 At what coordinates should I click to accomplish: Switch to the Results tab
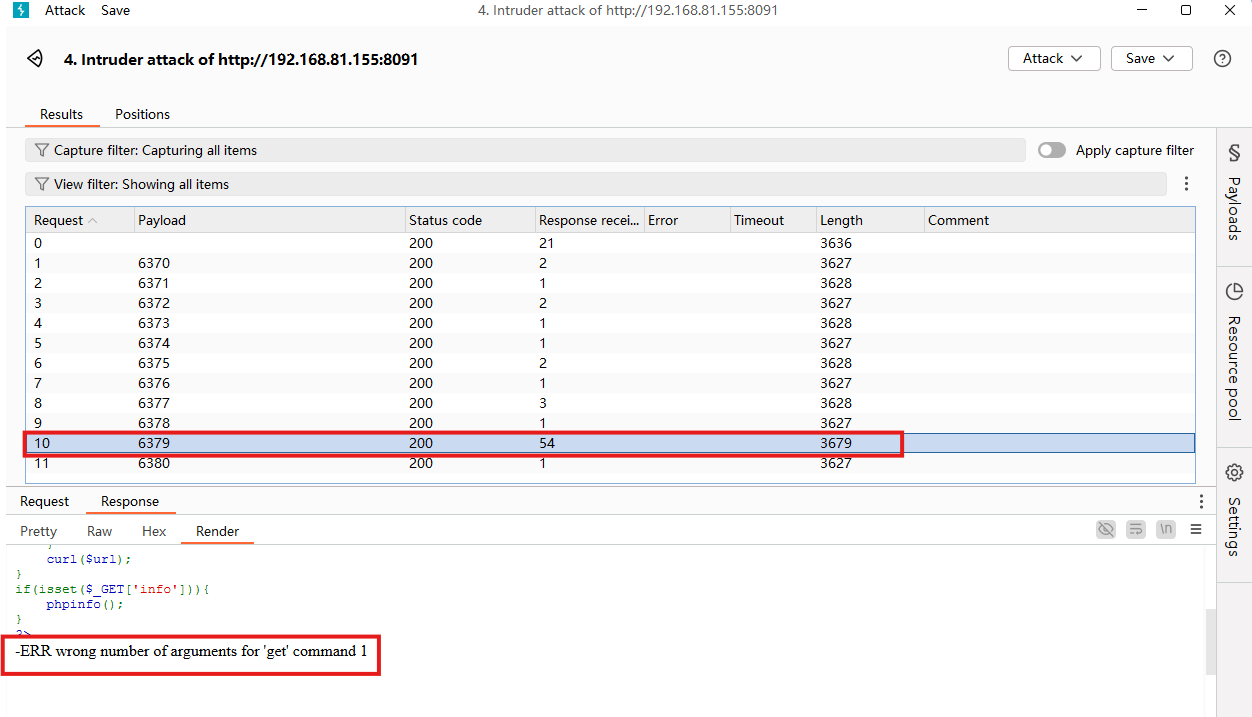pyautogui.click(x=61, y=114)
